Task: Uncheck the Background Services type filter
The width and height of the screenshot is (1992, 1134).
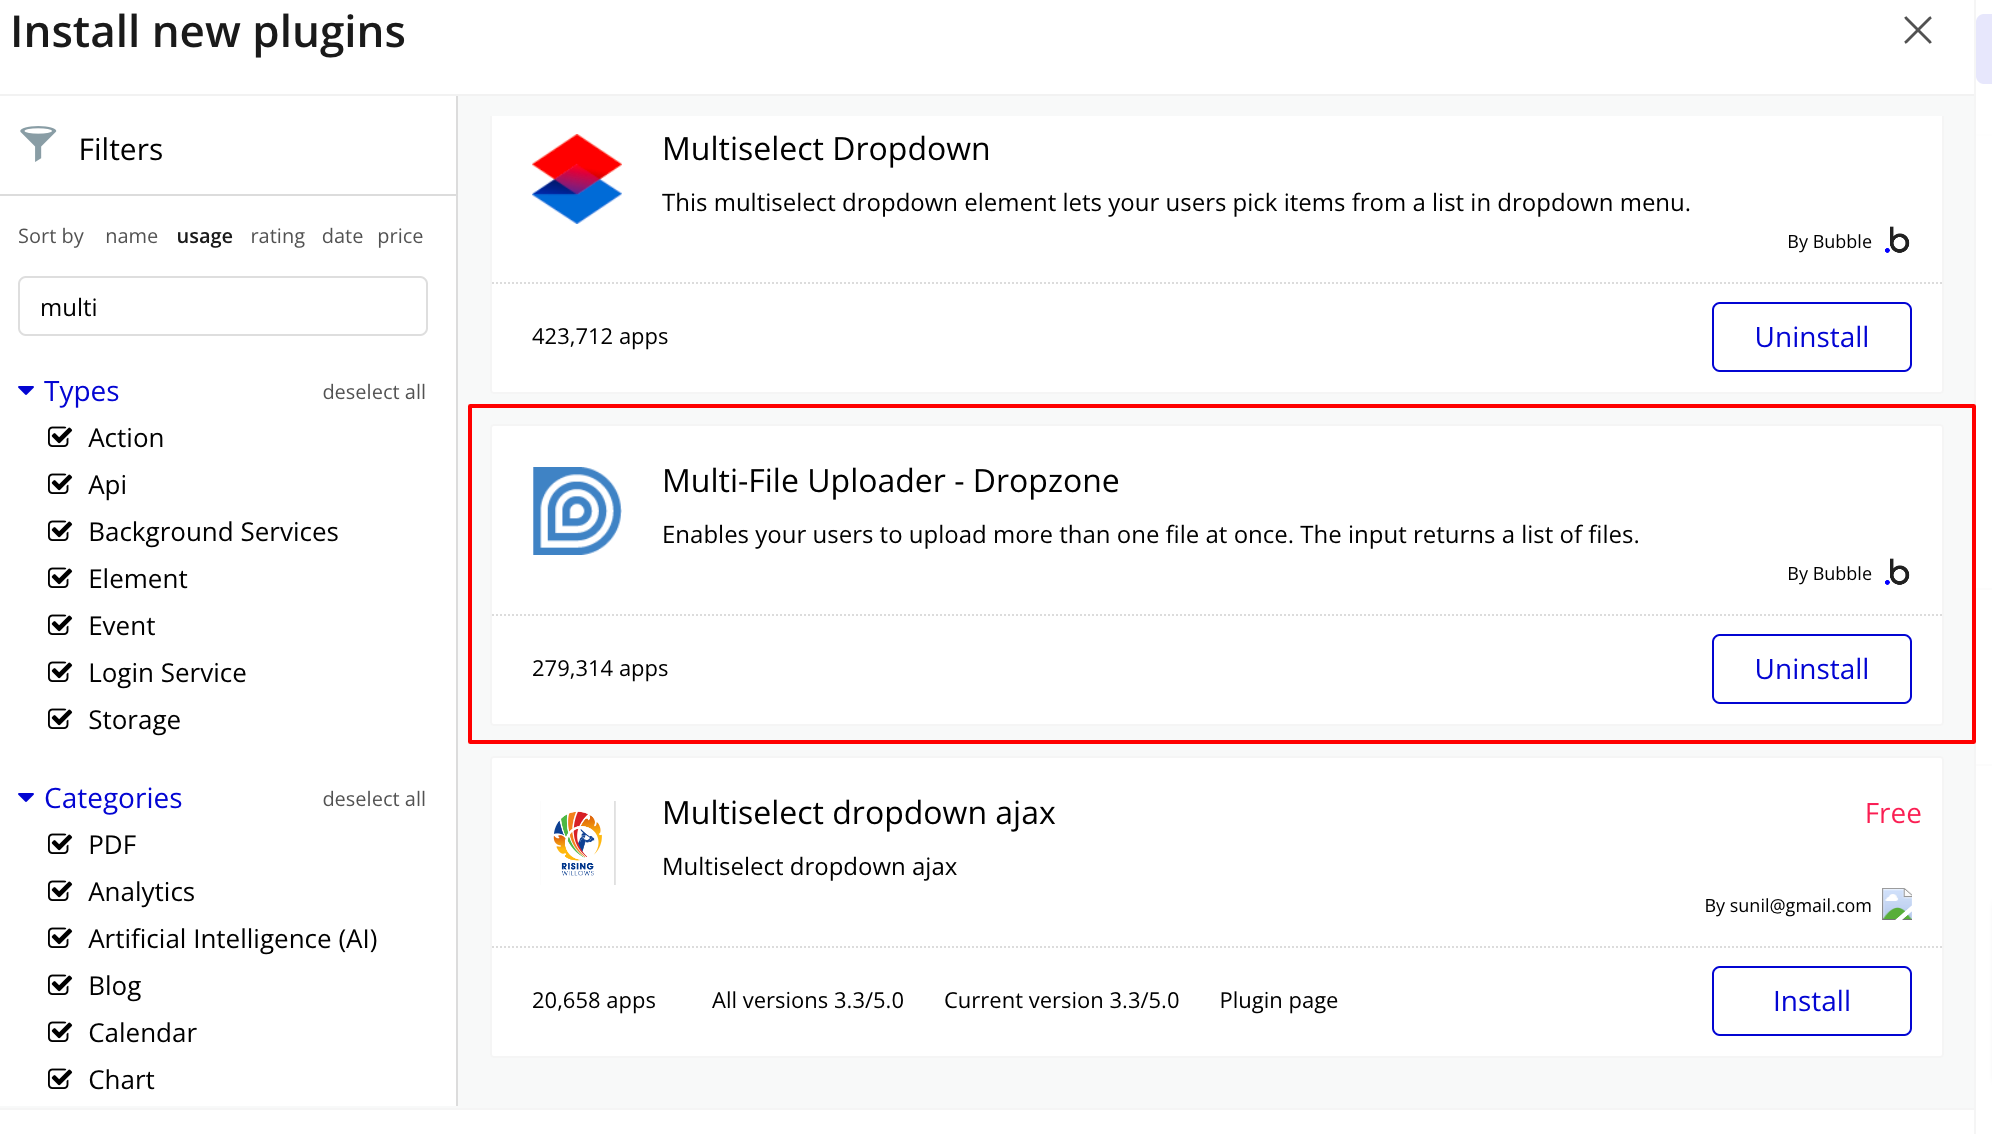Action: [x=60, y=531]
